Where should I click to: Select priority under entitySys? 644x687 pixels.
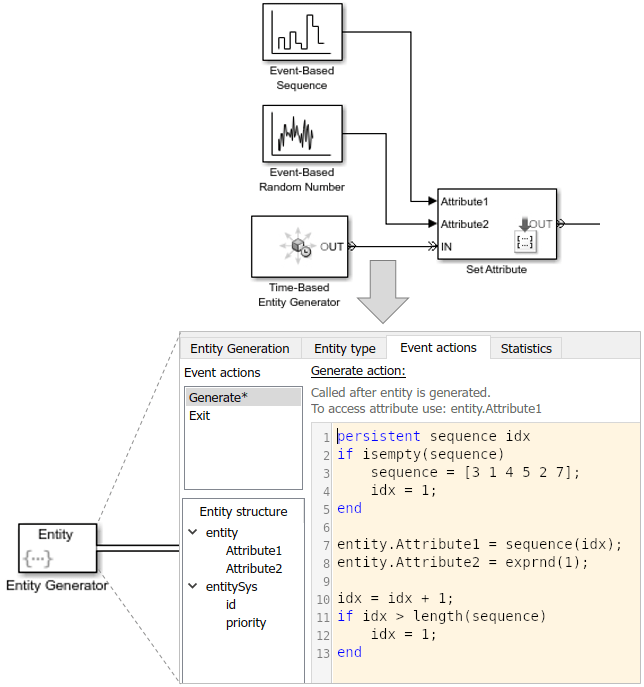click(x=246, y=623)
